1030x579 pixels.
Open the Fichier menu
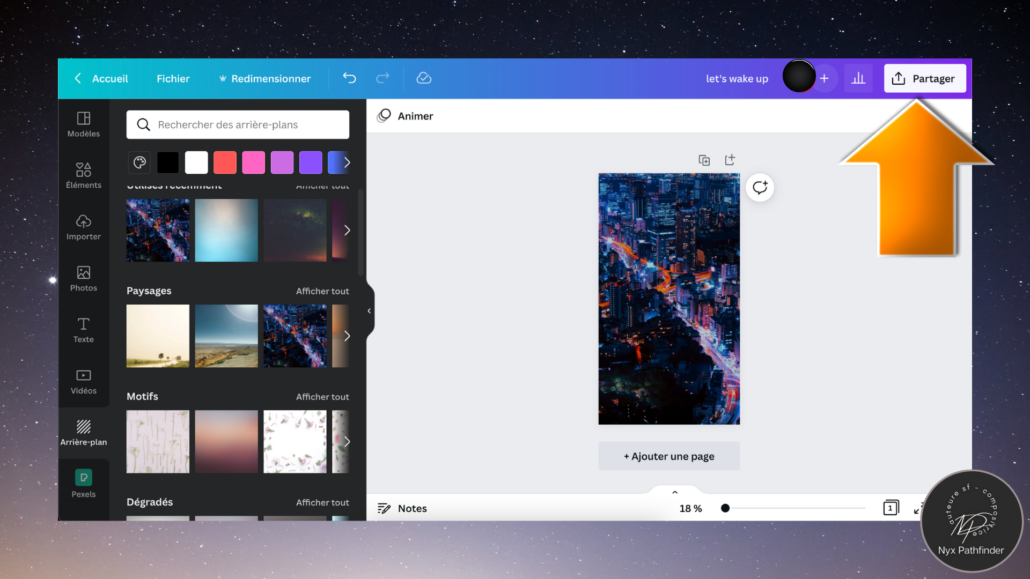173,78
